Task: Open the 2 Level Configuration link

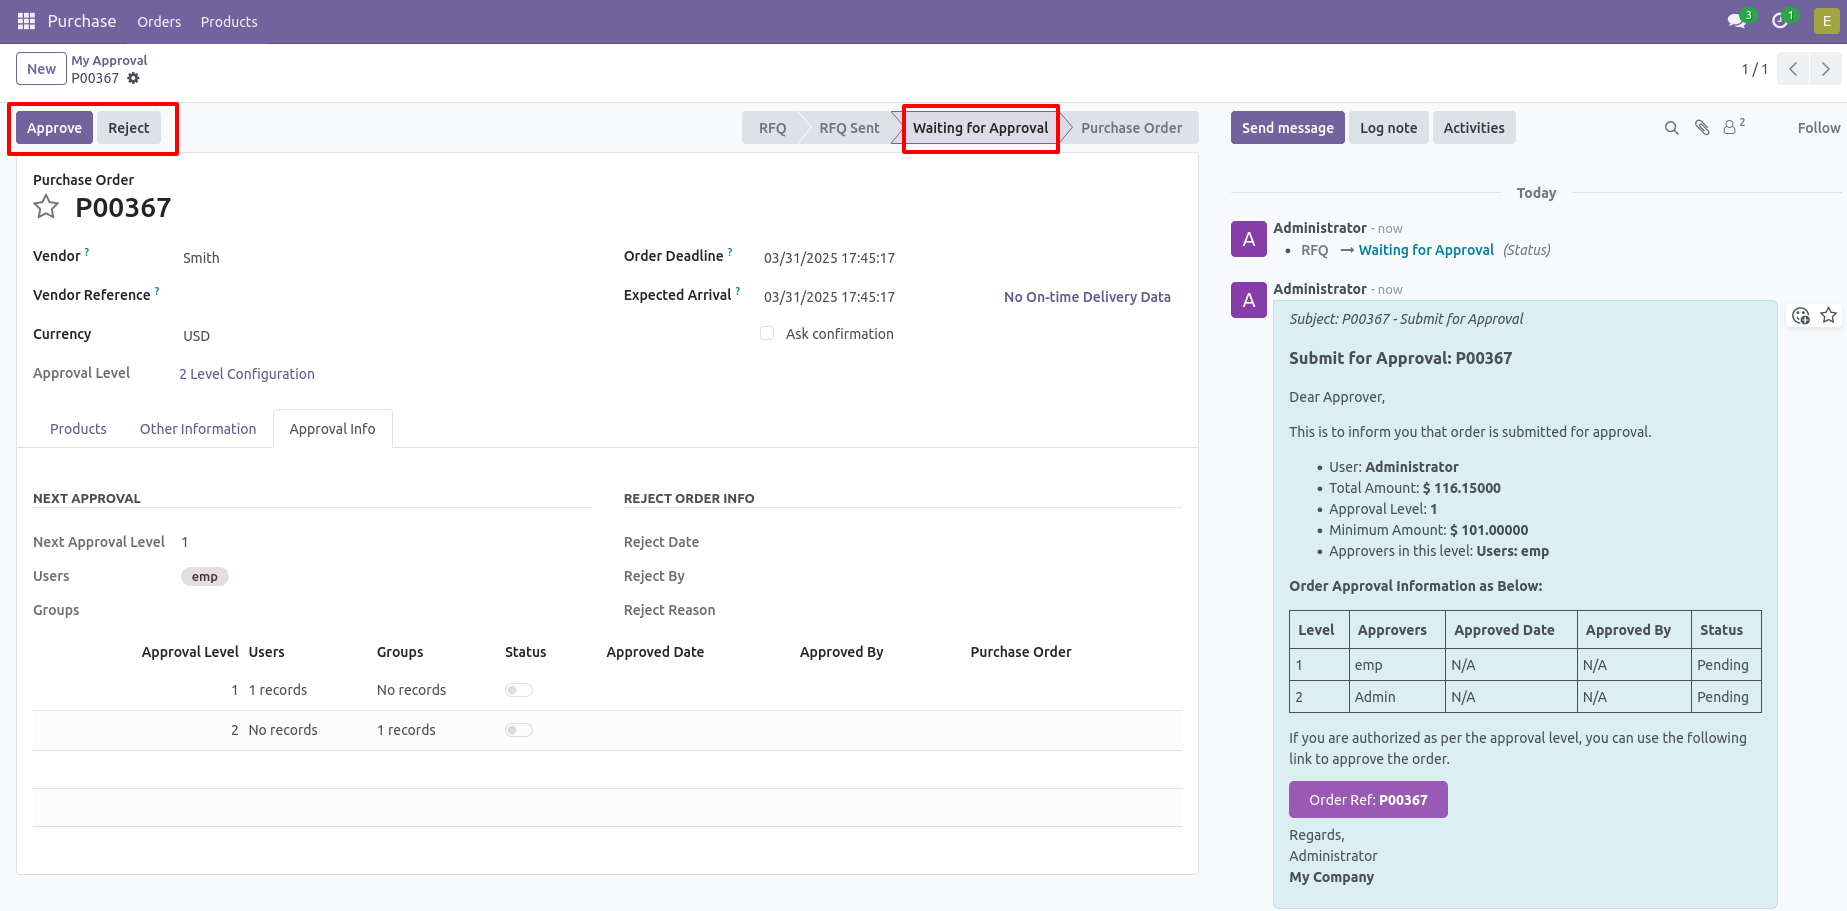Action: coord(247,374)
